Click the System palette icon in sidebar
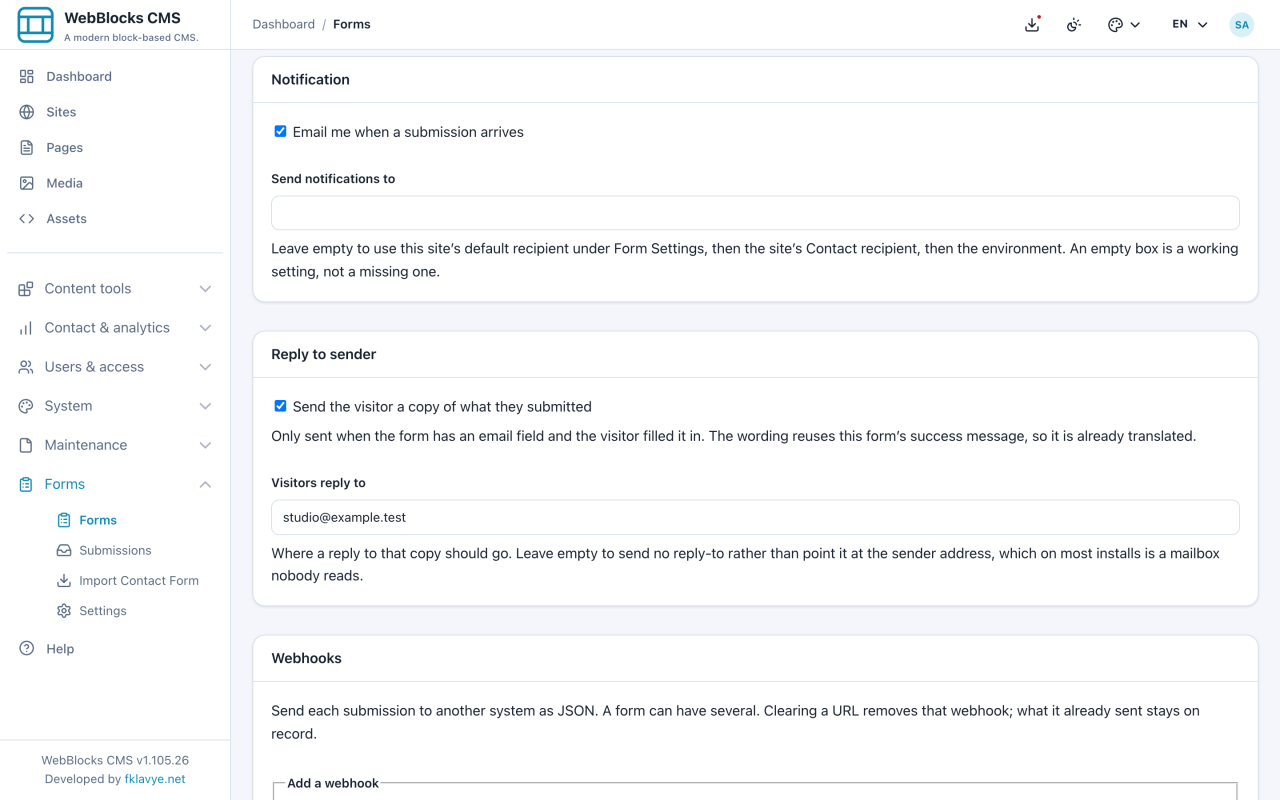 [26, 406]
